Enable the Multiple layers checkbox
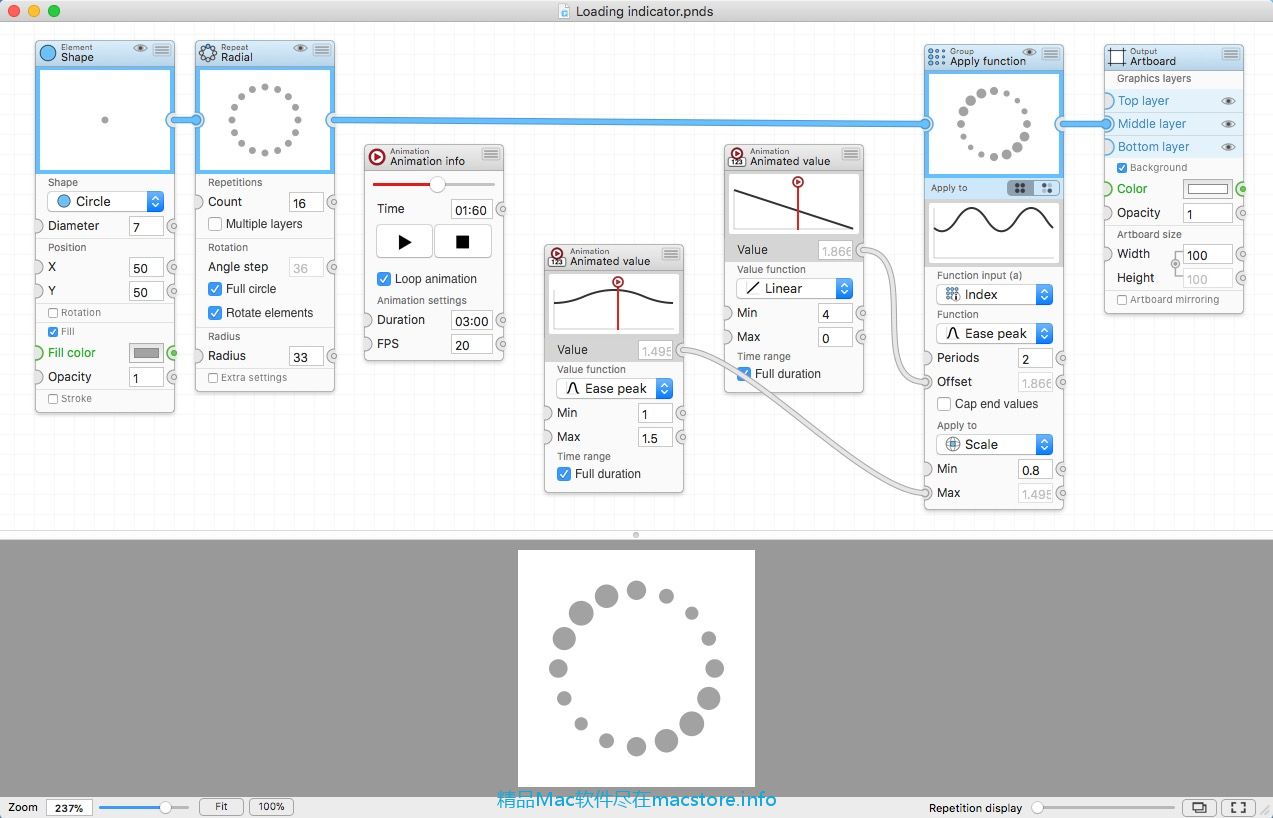The image size is (1273, 818). point(215,224)
